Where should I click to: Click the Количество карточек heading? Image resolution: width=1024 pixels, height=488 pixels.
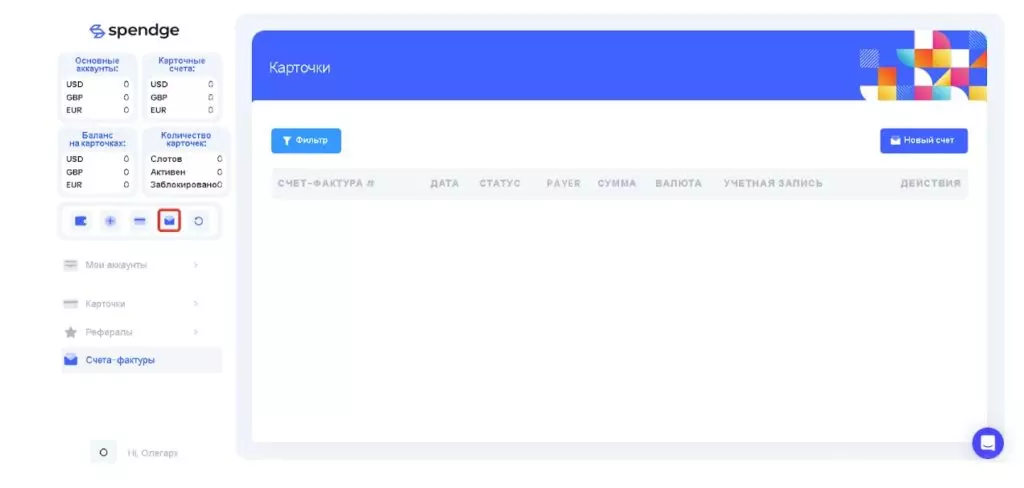tap(185, 139)
